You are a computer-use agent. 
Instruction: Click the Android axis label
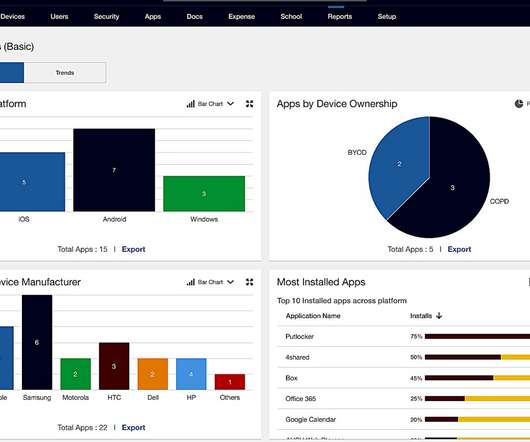[x=115, y=219]
